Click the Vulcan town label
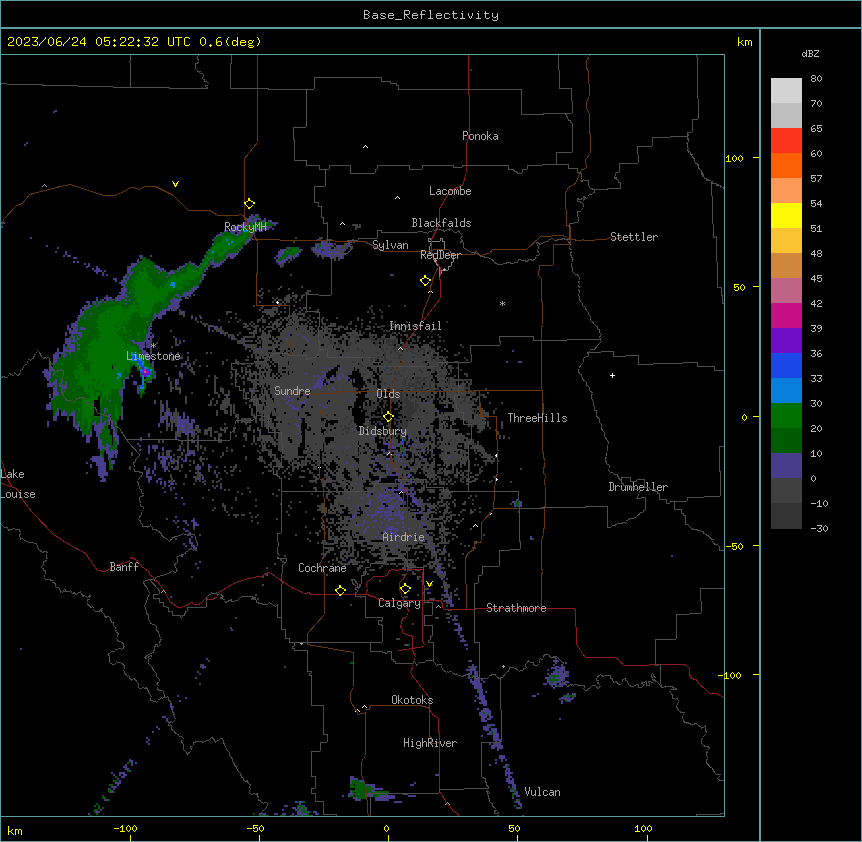The image size is (862, 842). coord(542,792)
